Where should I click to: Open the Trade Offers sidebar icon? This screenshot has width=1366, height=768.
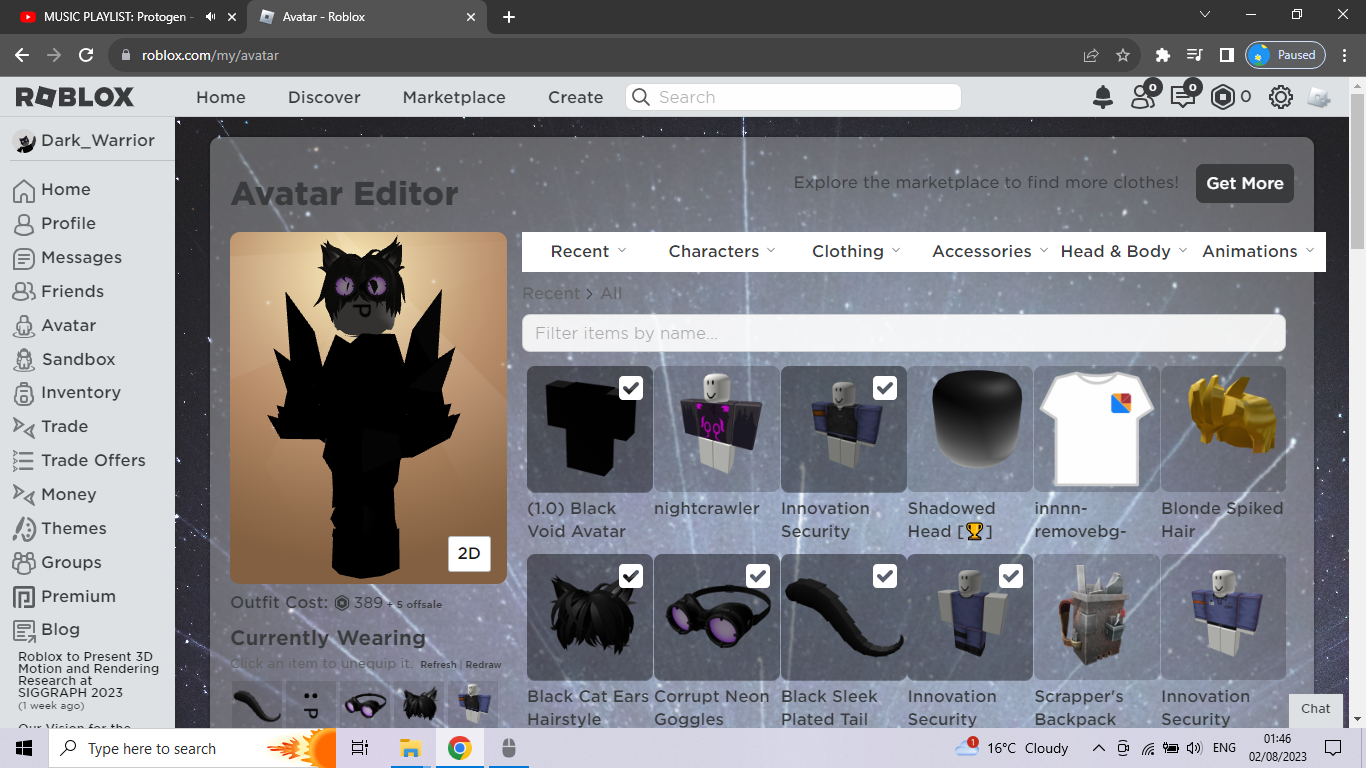point(24,461)
